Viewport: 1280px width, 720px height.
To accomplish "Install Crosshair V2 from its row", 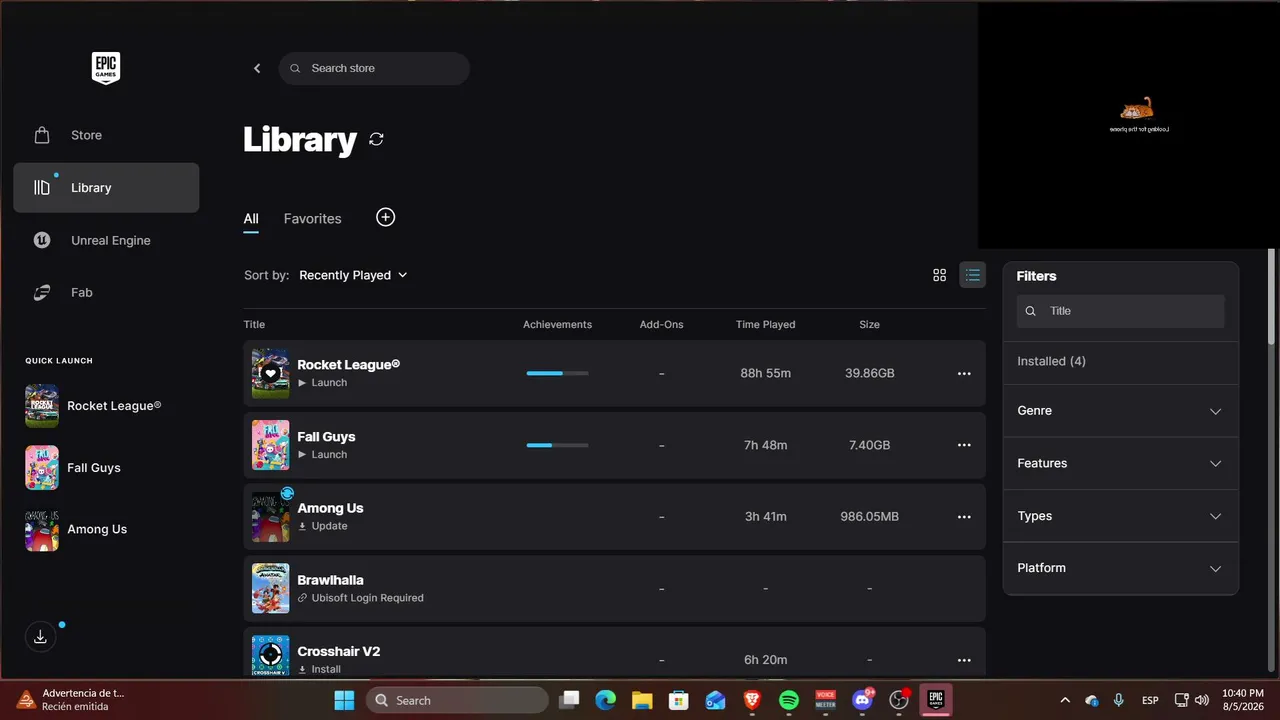I will pos(319,670).
